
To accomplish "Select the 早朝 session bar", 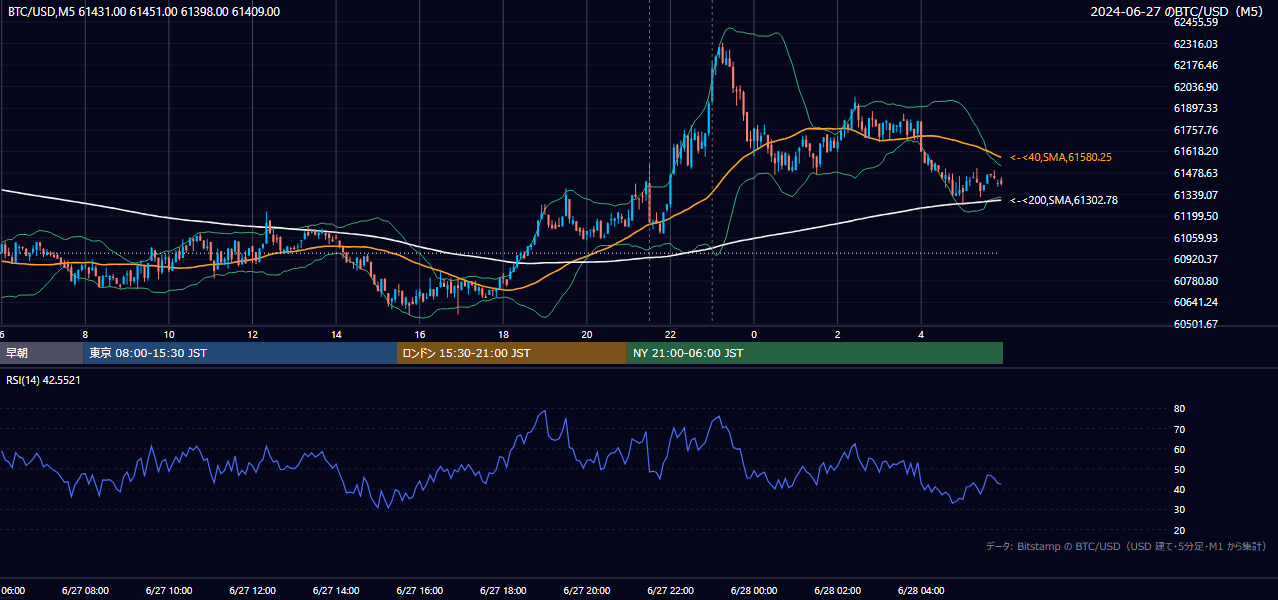I will [x=41, y=353].
